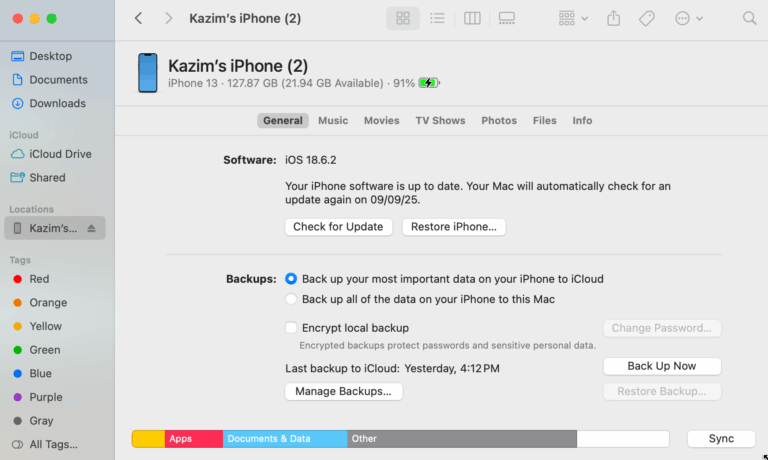768x460 pixels.
Task: Switch to the Photos tab
Action: pos(499,121)
